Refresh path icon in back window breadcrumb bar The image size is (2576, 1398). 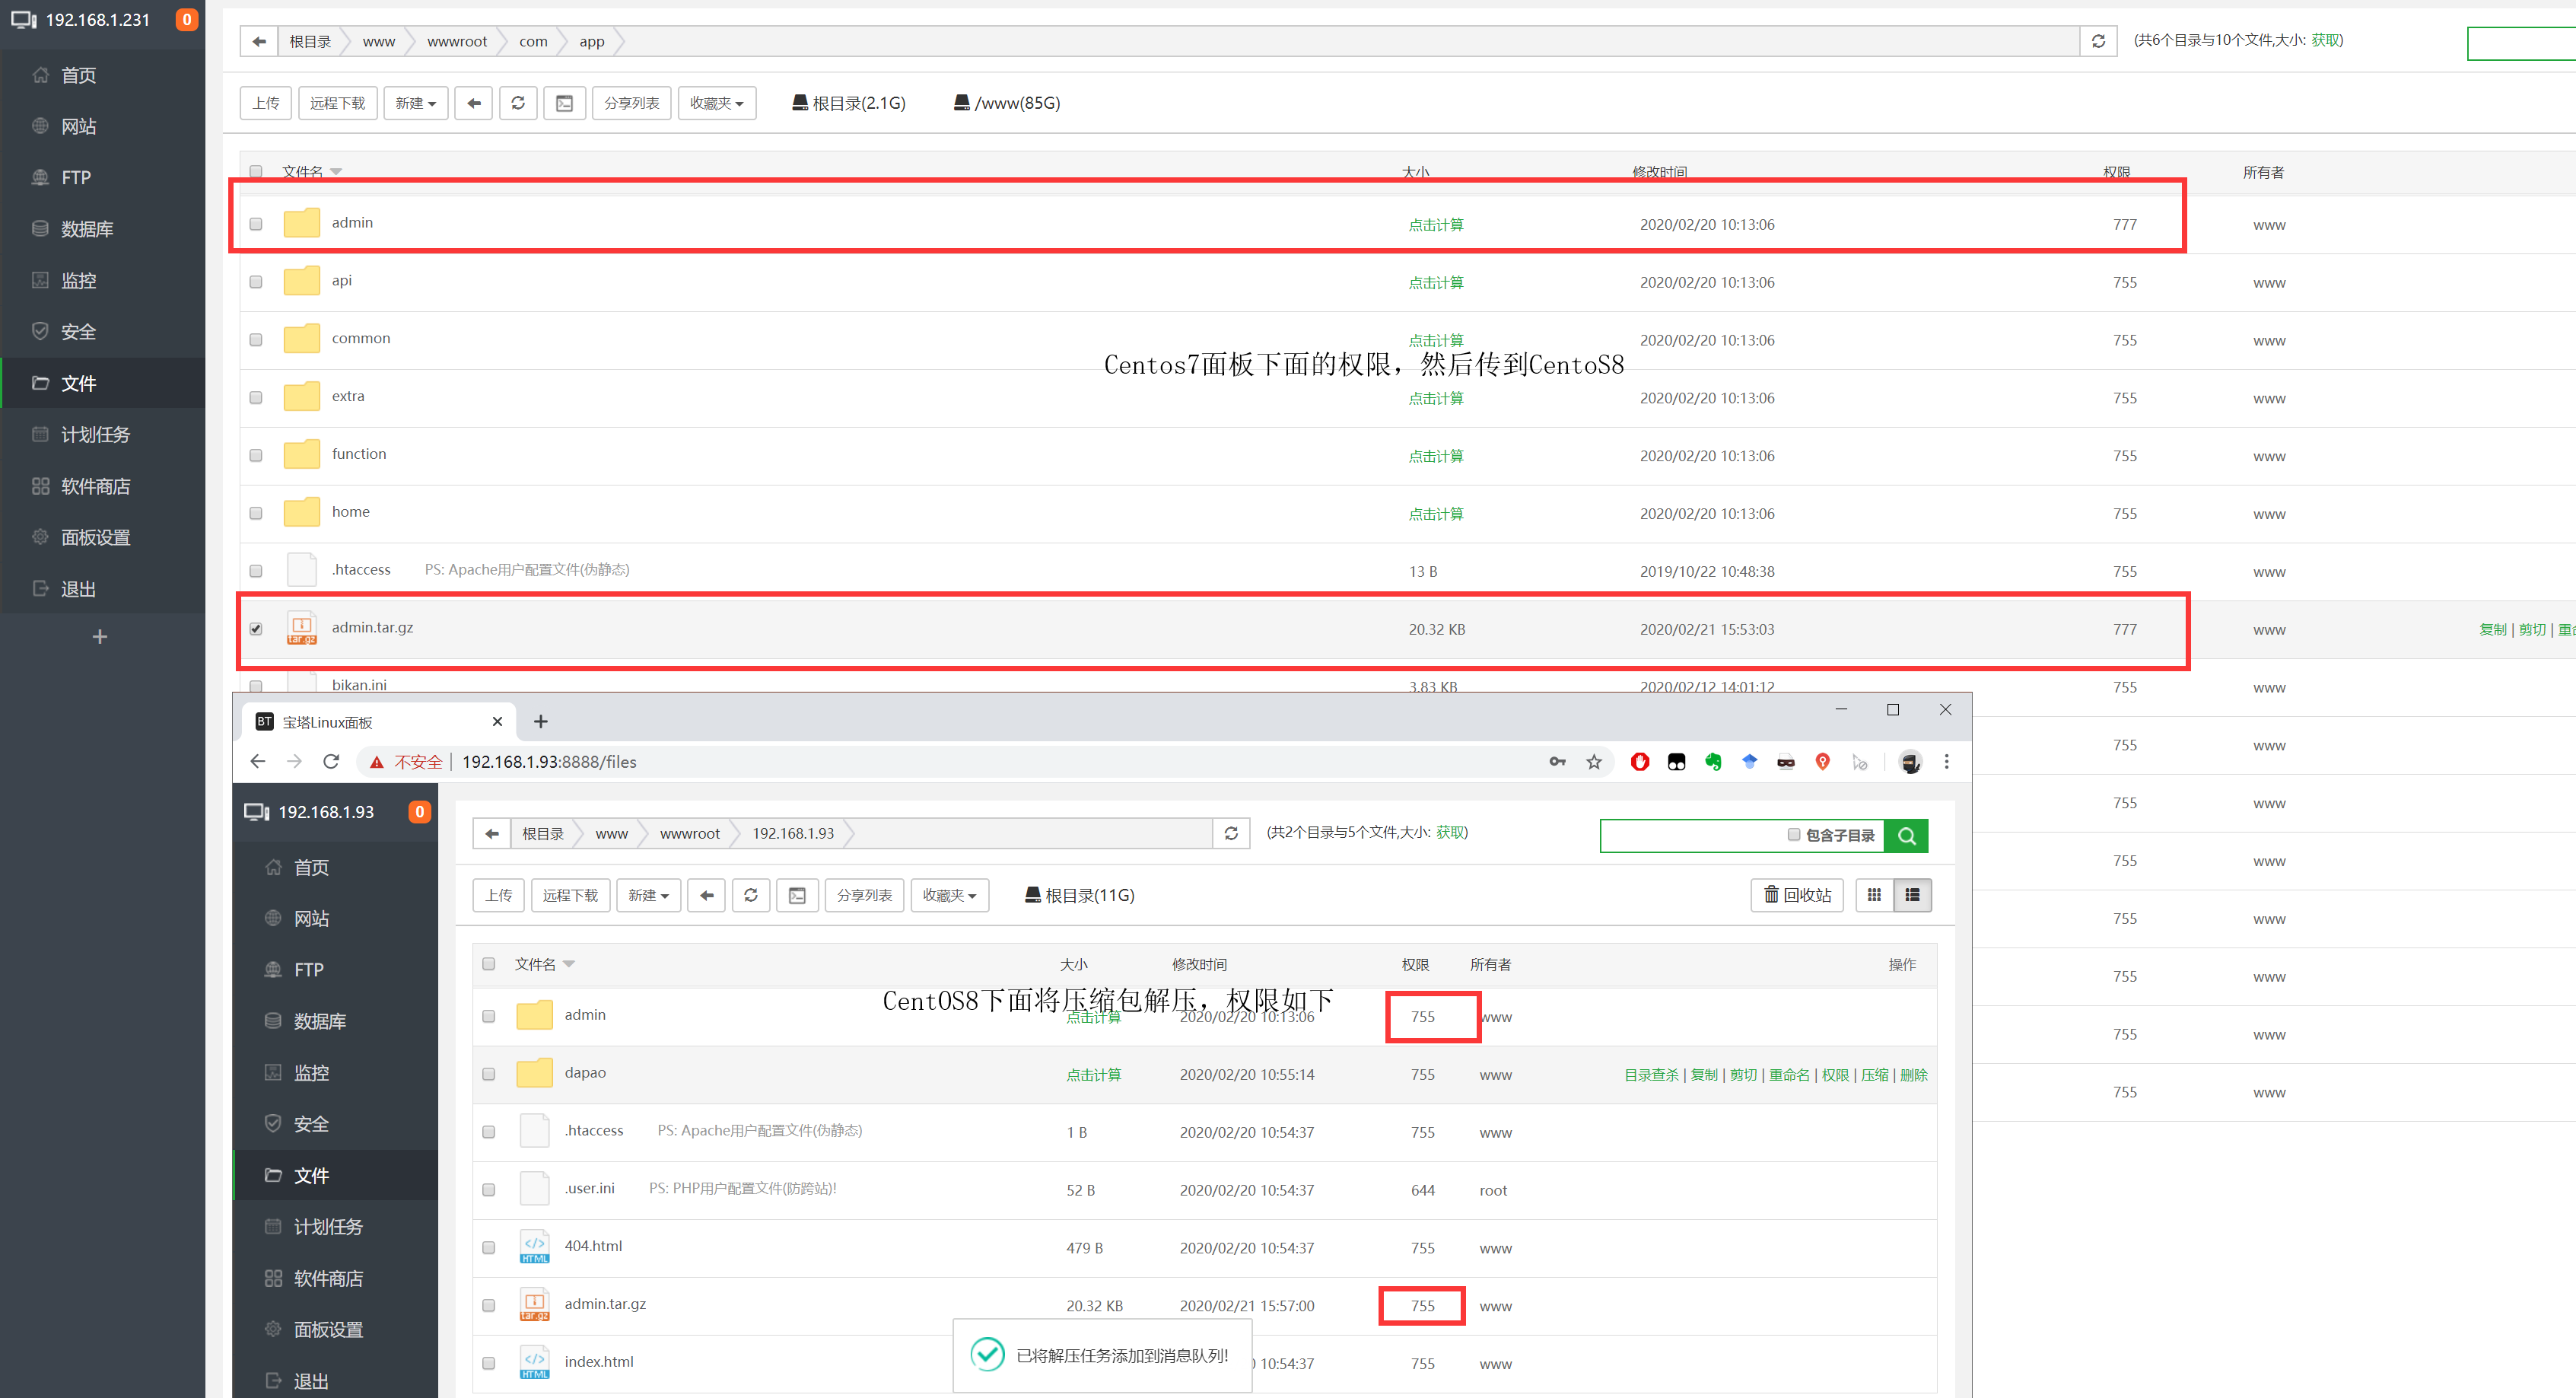(2098, 41)
